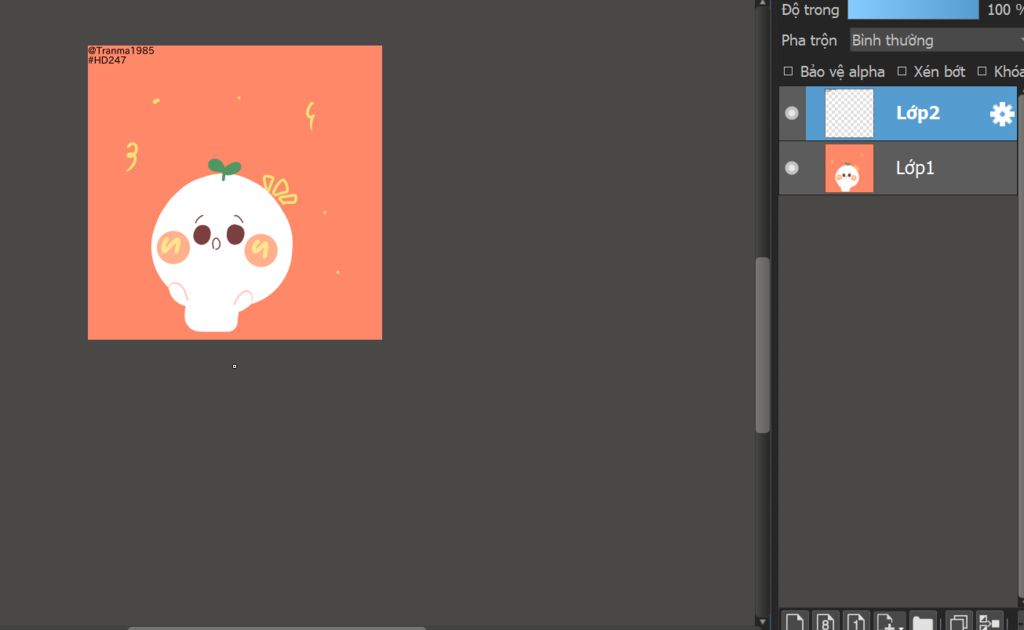Adjust the Độ trong opacity slider
Viewport: 1024px width, 630px height.
tap(912, 10)
